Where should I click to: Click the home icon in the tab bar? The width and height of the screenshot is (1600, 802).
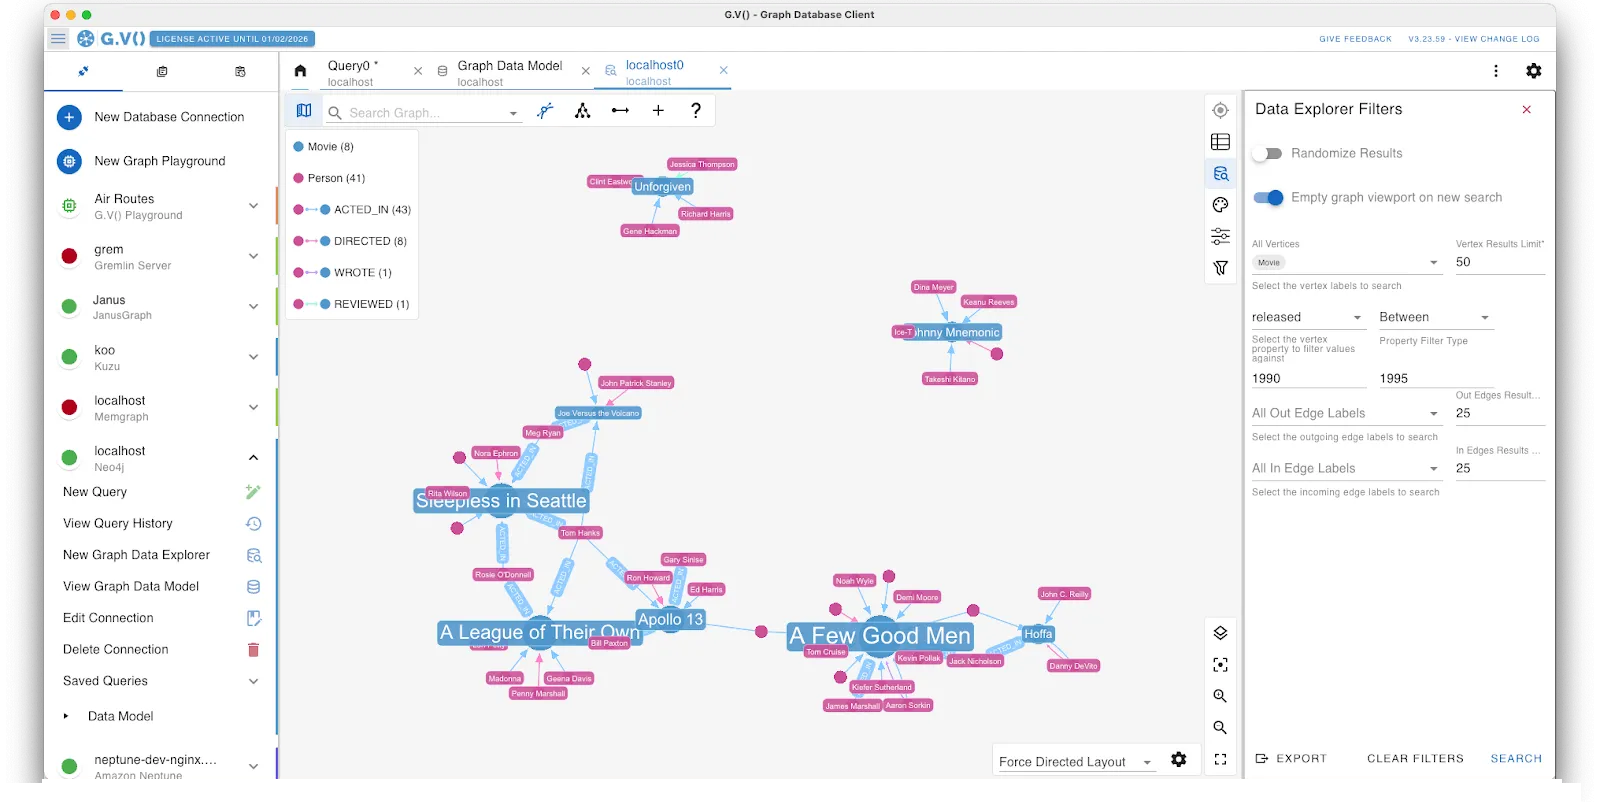point(300,71)
